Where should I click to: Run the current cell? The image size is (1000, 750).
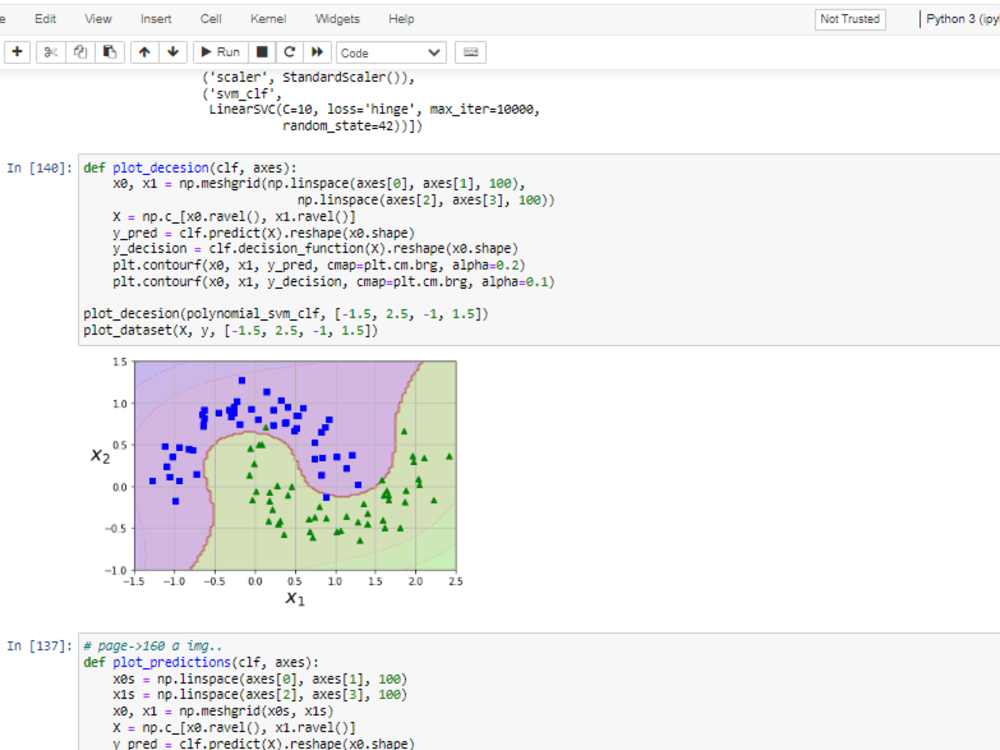point(220,52)
